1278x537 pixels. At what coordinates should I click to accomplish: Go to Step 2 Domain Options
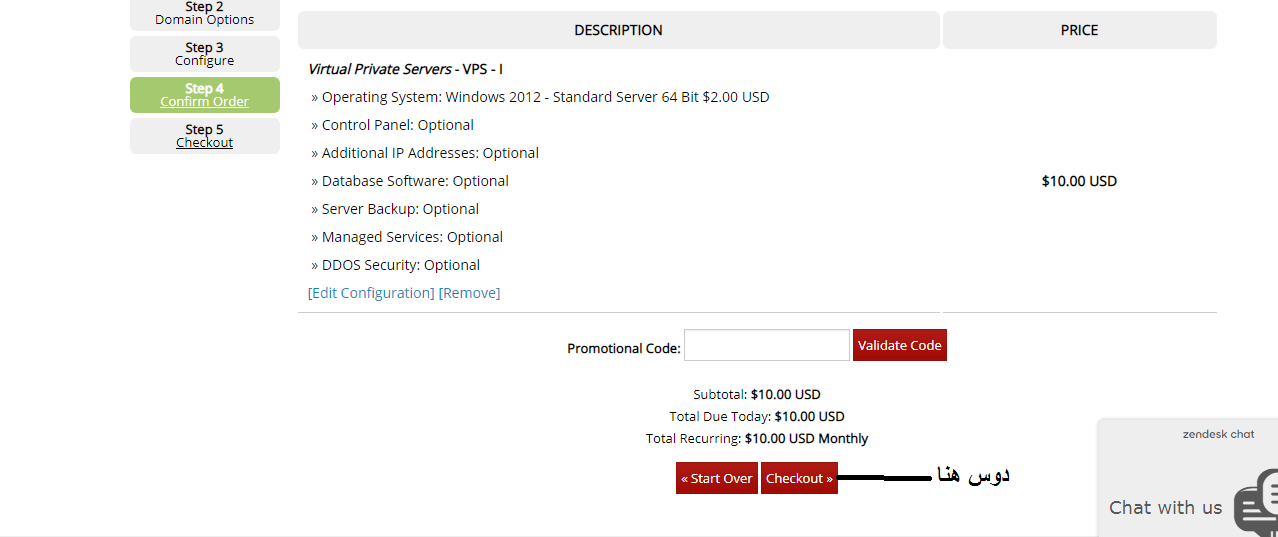click(204, 14)
